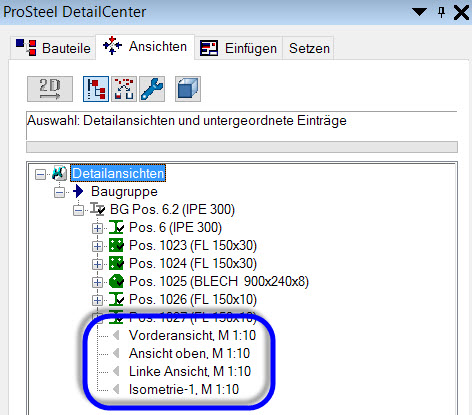Open the Setzen tab
The width and height of the screenshot is (472, 415).
click(309, 48)
